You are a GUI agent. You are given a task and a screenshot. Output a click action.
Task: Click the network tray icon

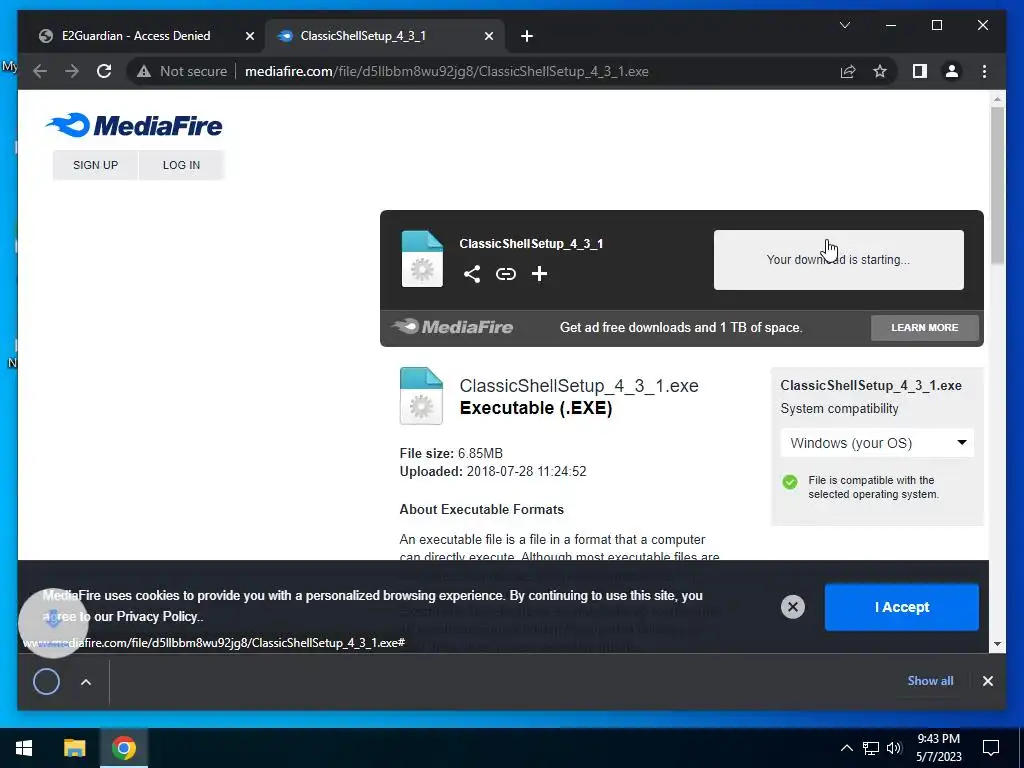click(871, 748)
